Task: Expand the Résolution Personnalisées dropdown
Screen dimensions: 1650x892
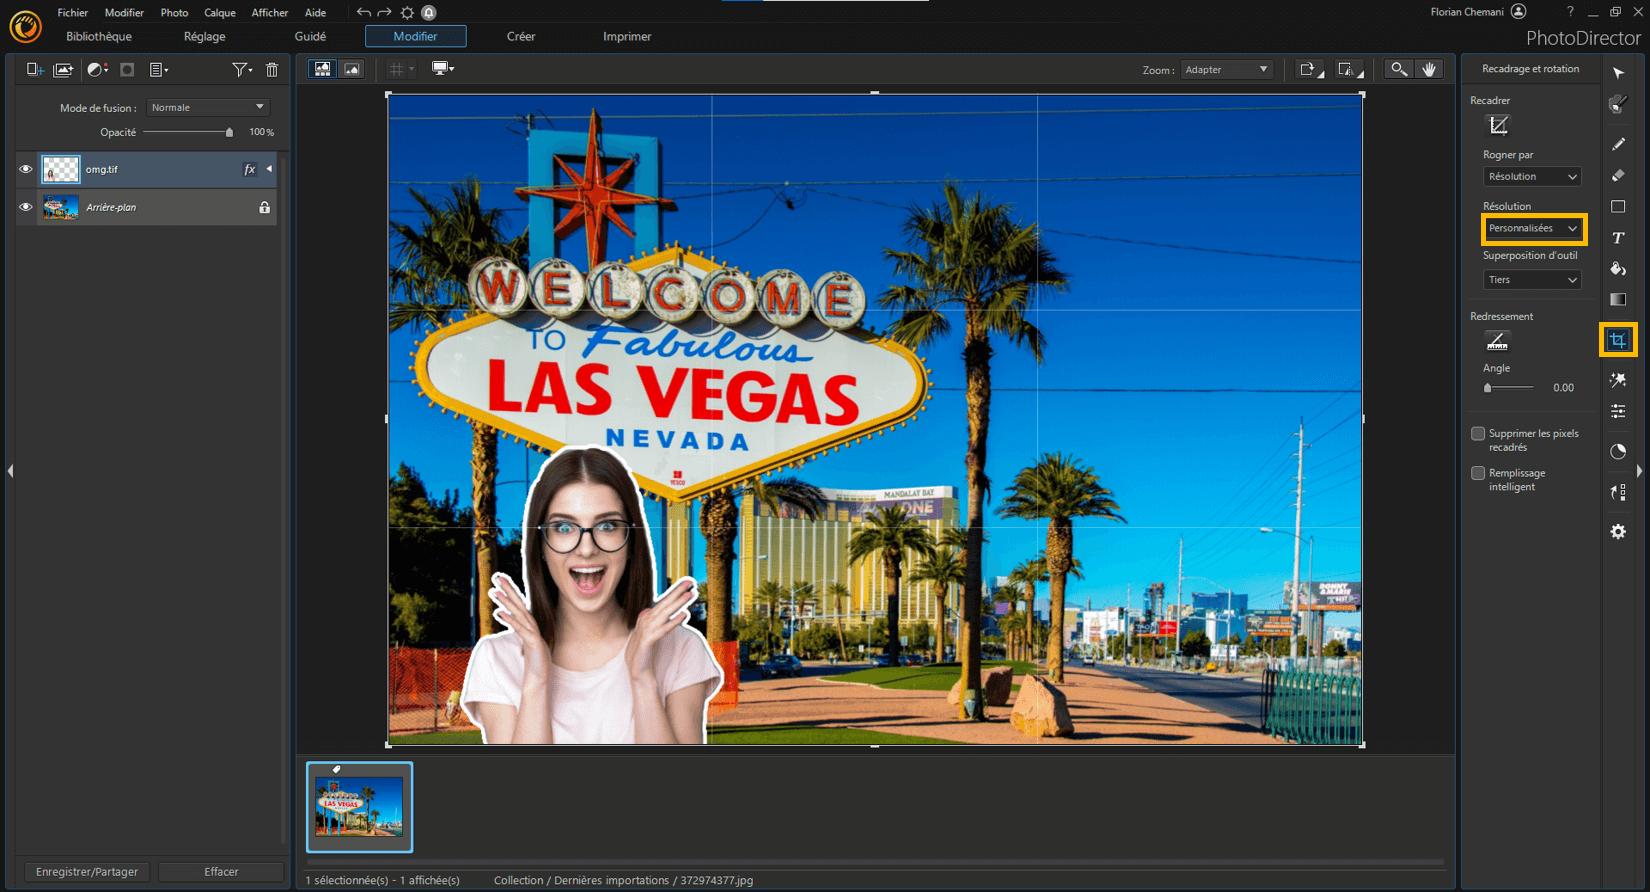Action: click(x=1532, y=229)
